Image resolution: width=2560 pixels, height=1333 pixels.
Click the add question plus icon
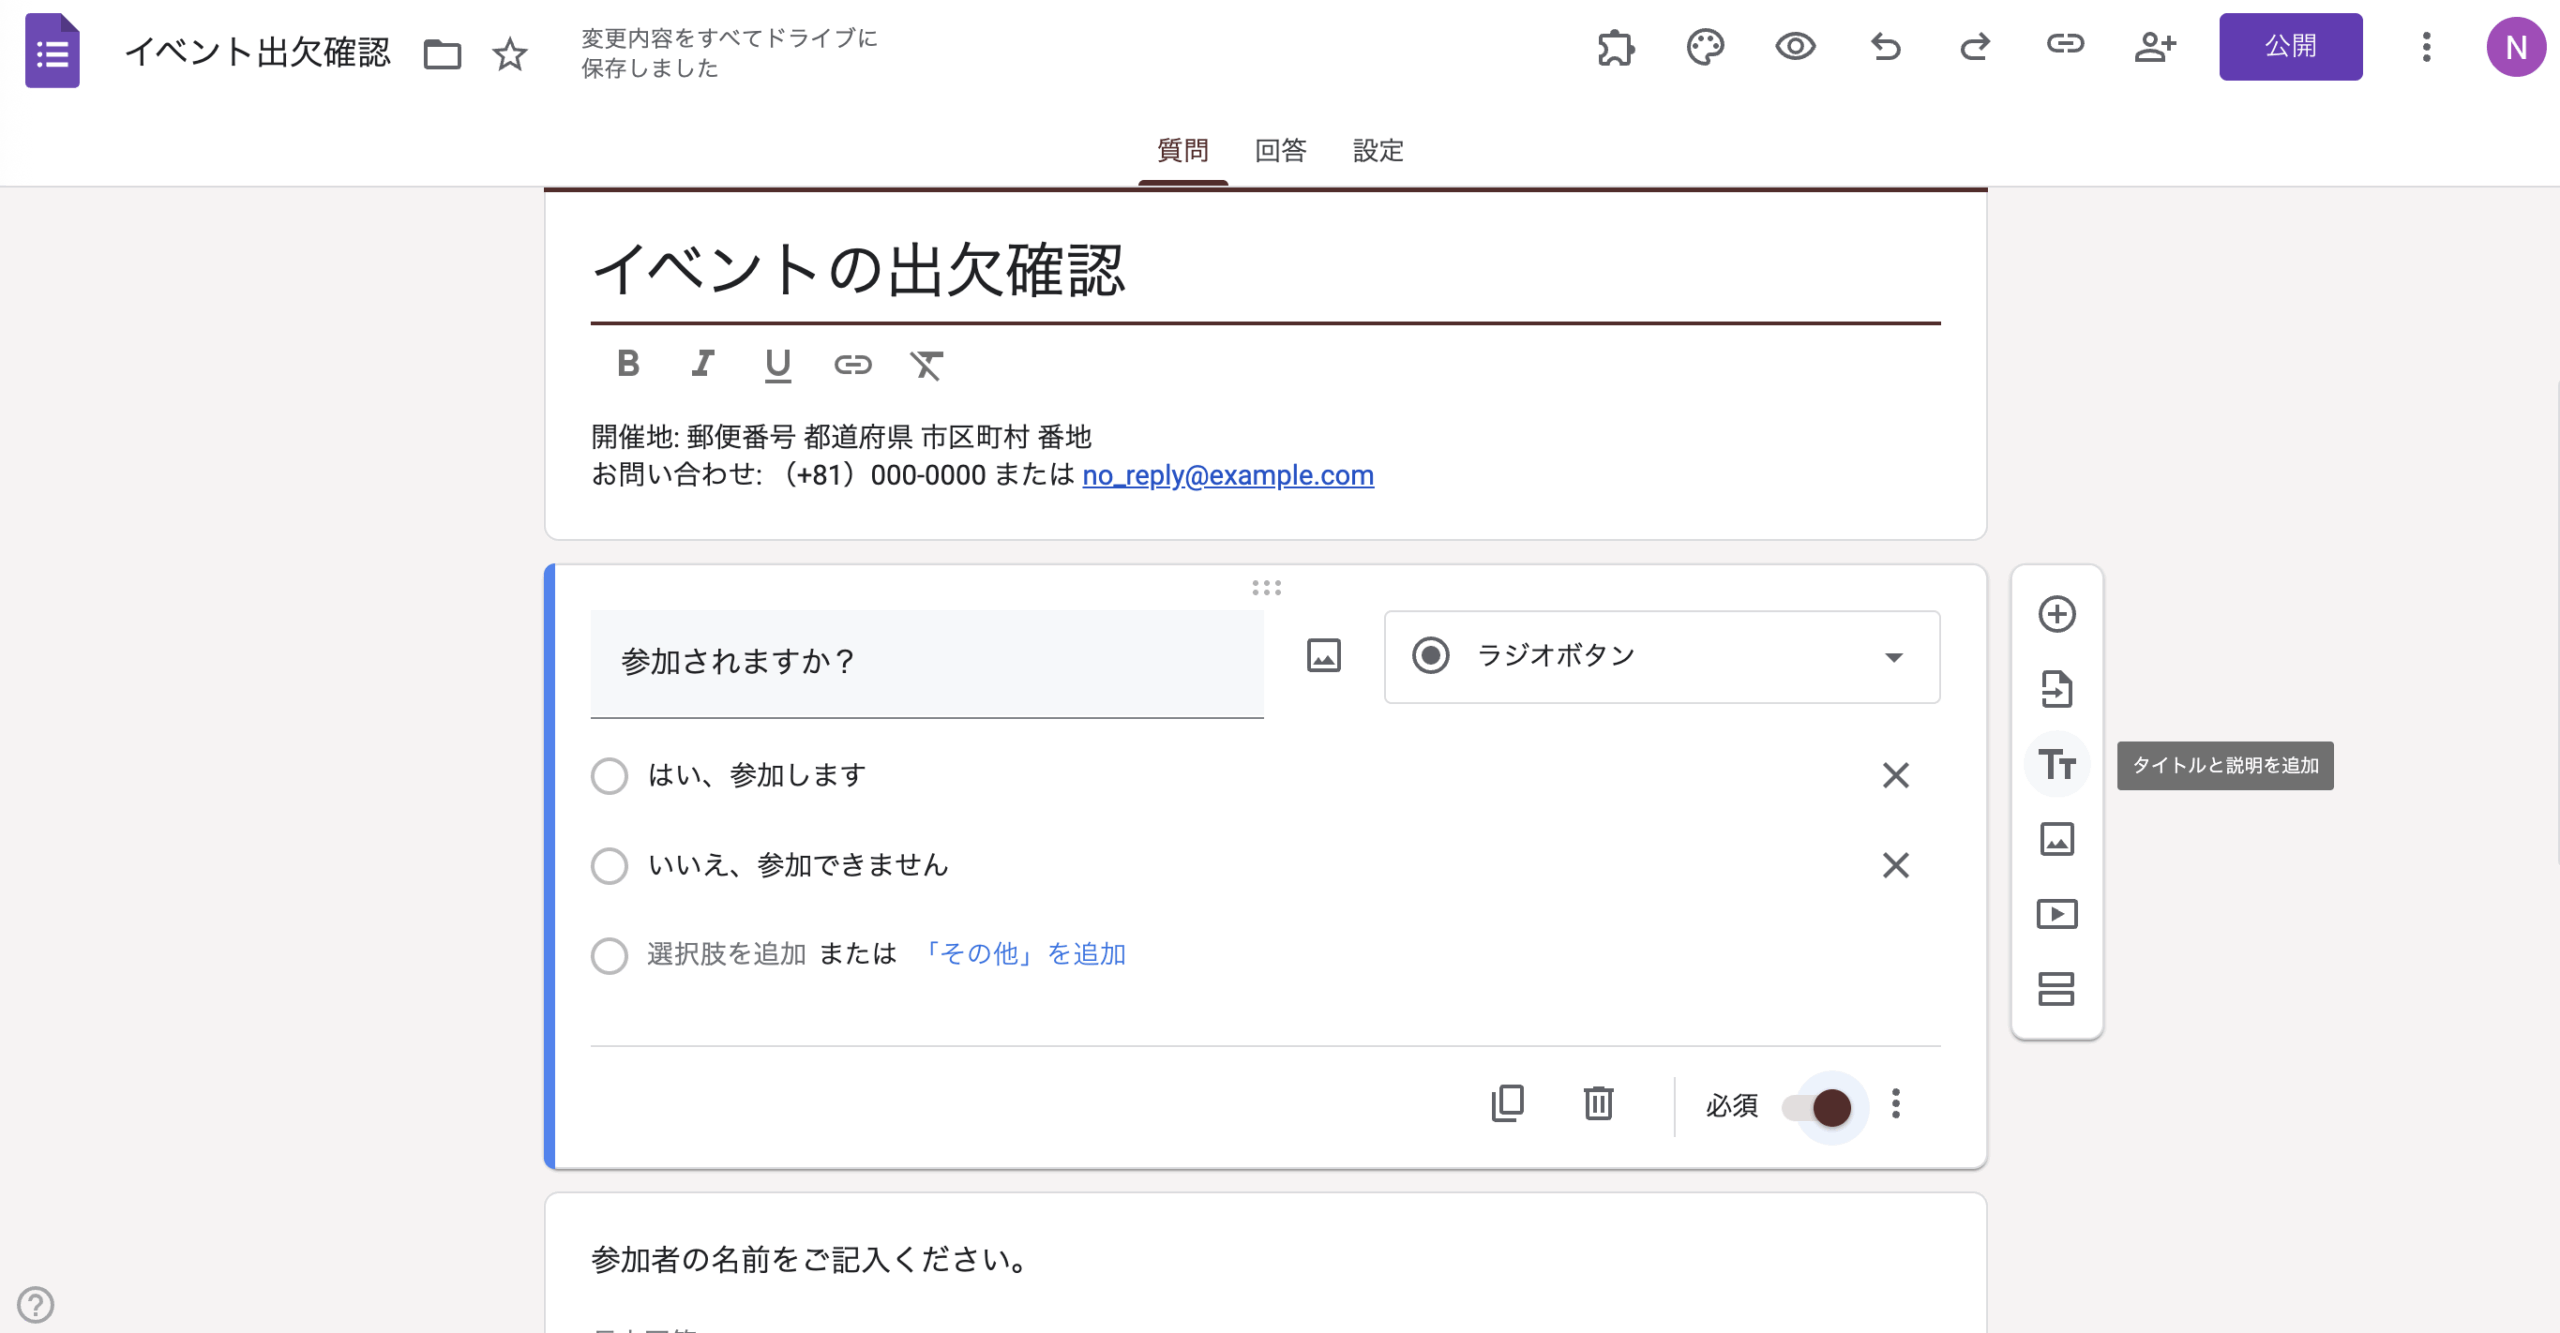pyautogui.click(x=2056, y=614)
